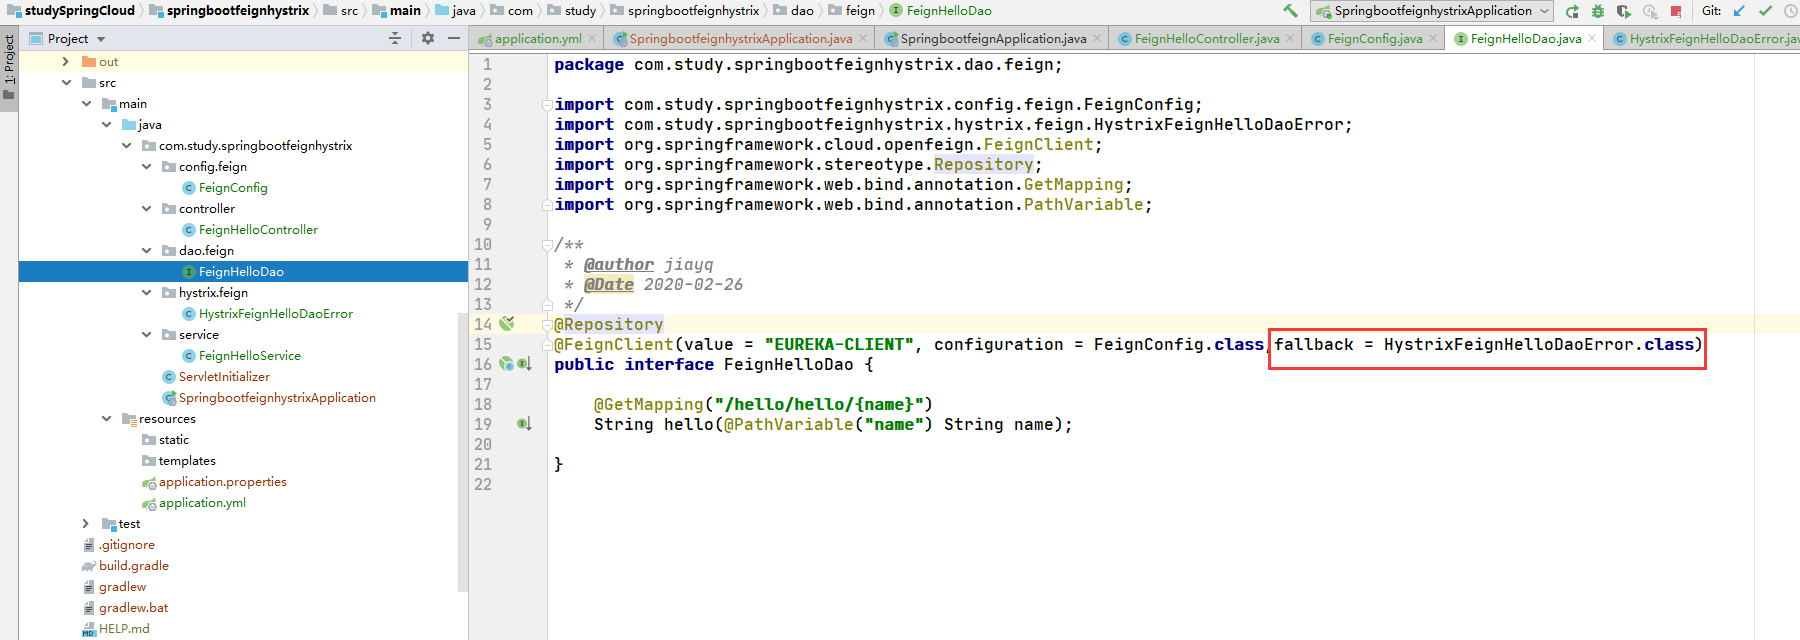The height and width of the screenshot is (640, 1800).
Task: Click the comment end fold marker on line 13
Action: tap(547, 304)
